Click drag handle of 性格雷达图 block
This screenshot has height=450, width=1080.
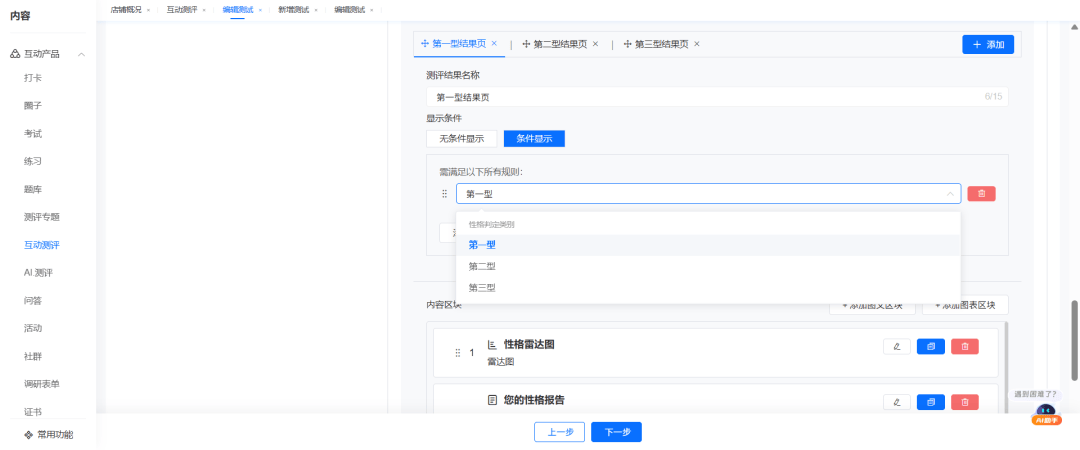click(x=458, y=352)
